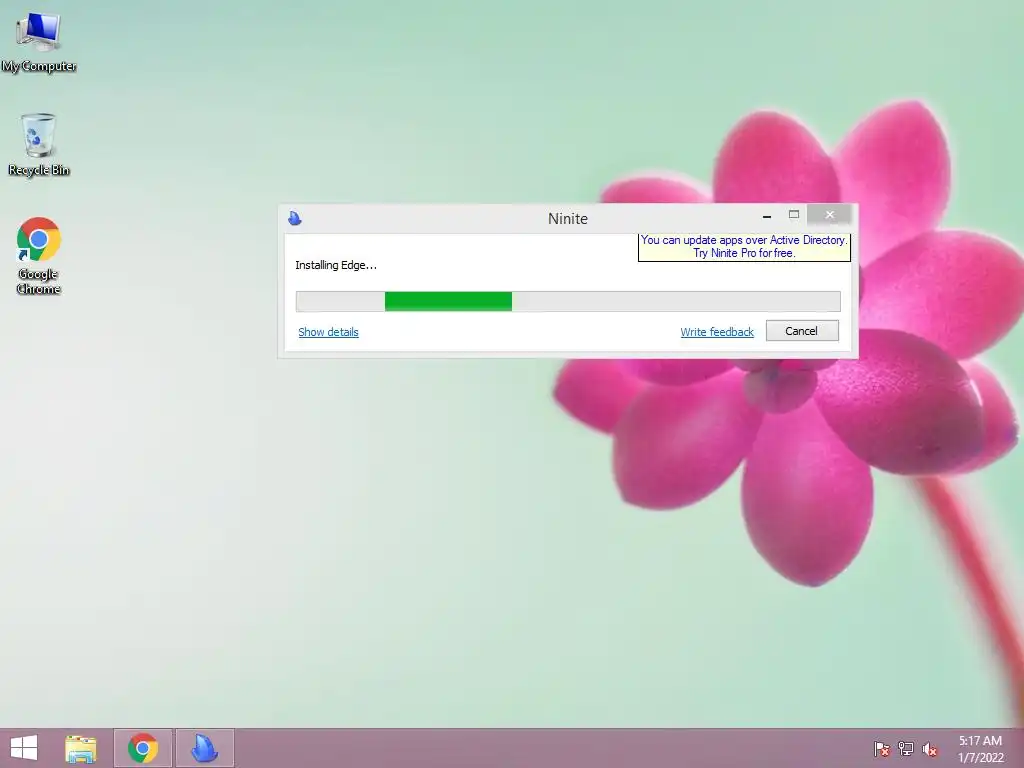The width and height of the screenshot is (1024, 768).
Task: Click the Ninite icon in the dialog title bar
Action: (x=295, y=218)
